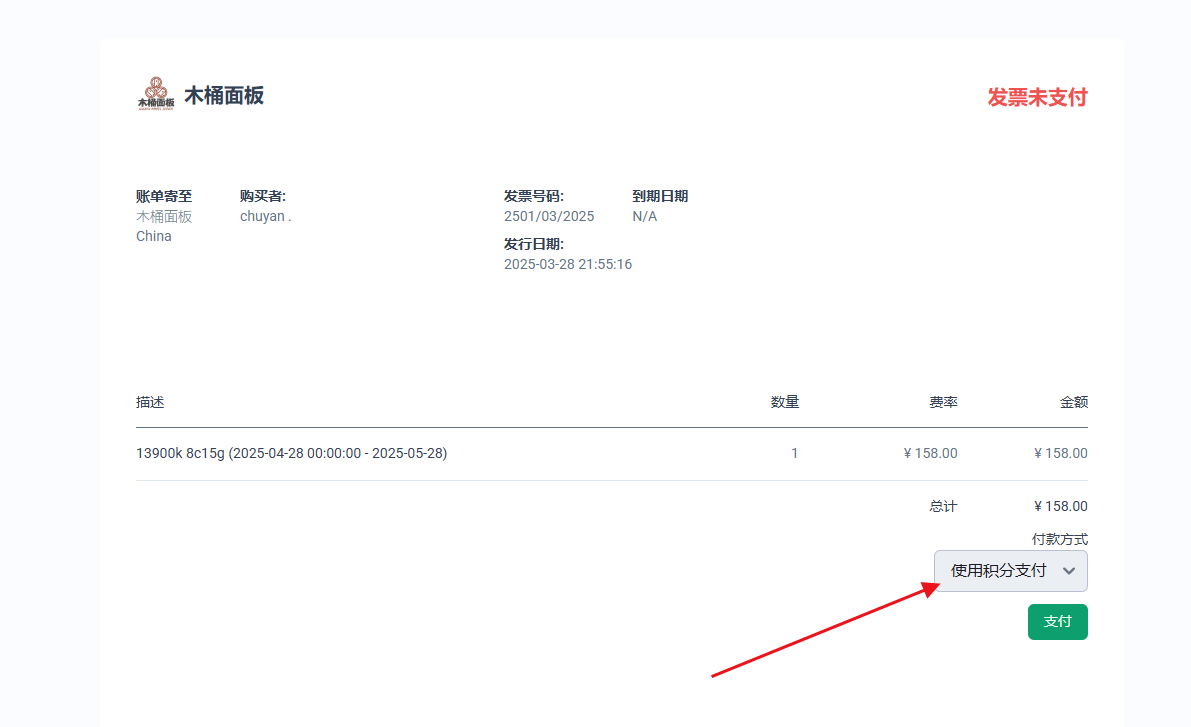The height and width of the screenshot is (727, 1191).
Task: Click the buyer name chuyan
Action: 265,216
